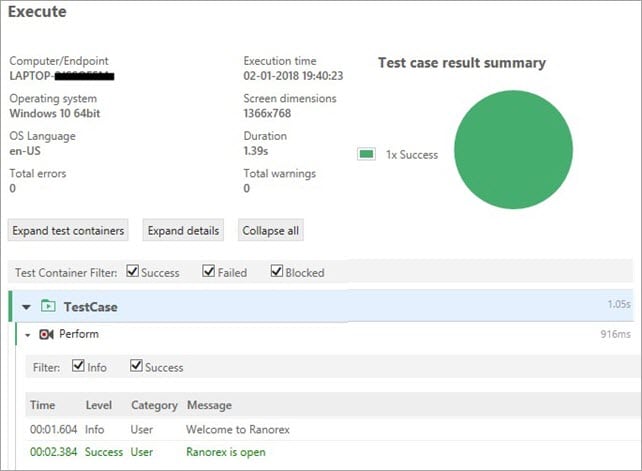The image size is (642, 471).
Task: Click the Message column header
Action: (x=208, y=405)
